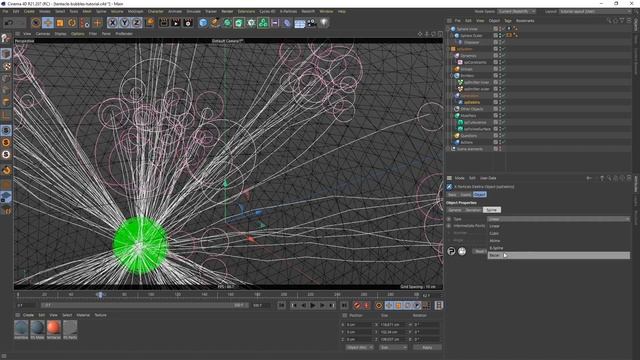Select Scene elements row in Object Manager

coord(469,149)
